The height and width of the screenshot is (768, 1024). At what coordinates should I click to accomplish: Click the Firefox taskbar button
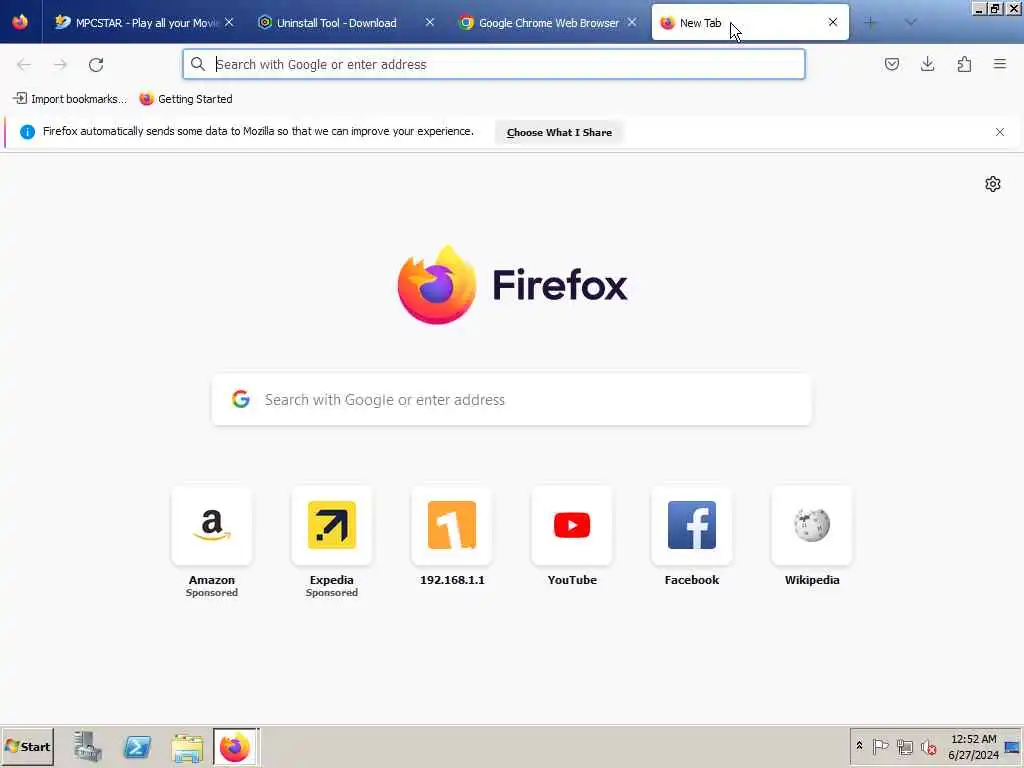pos(236,747)
